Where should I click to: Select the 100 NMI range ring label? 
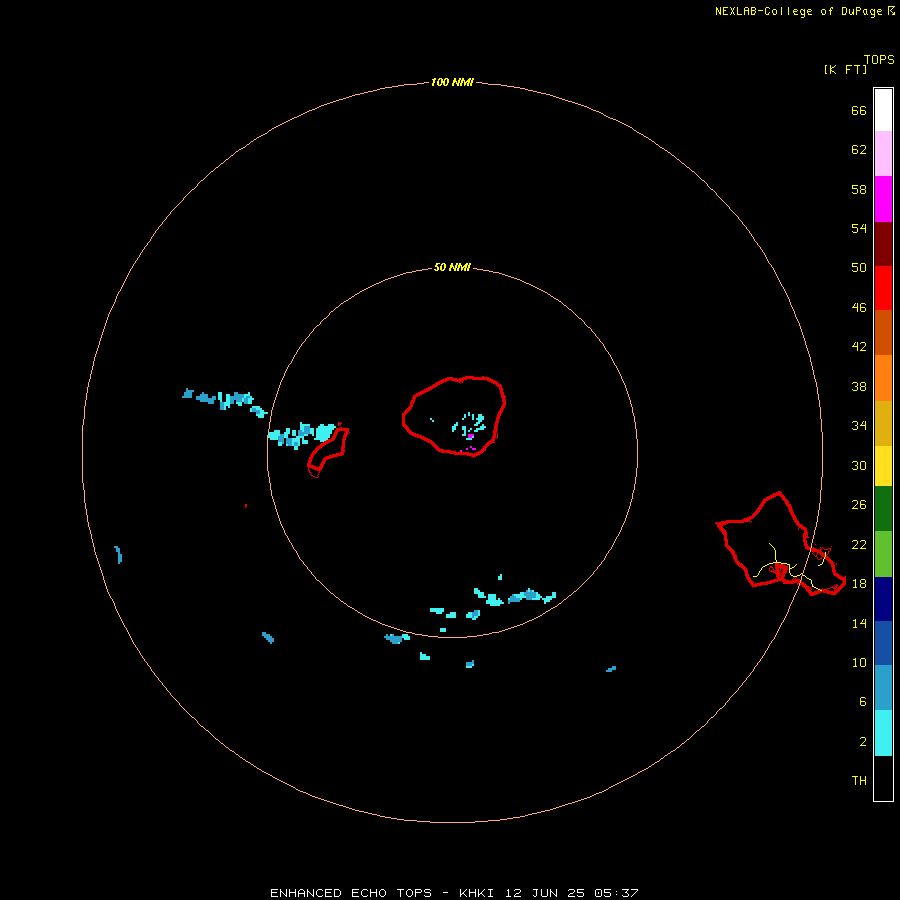[x=452, y=82]
